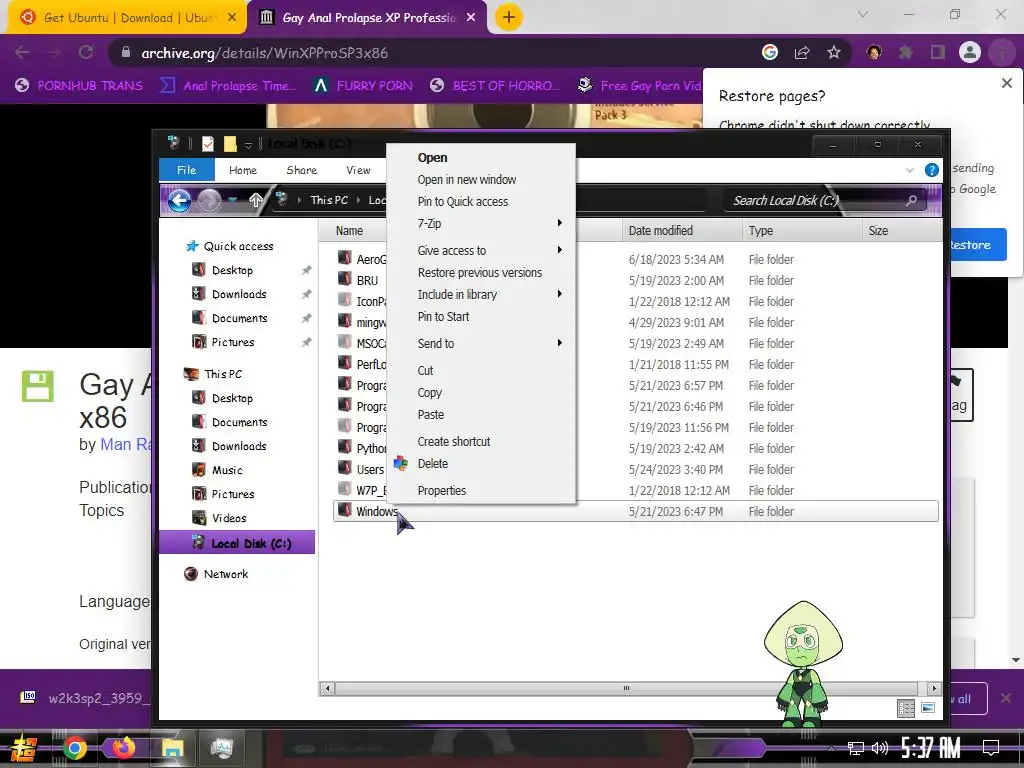The width and height of the screenshot is (1024, 768).
Task: Show hidden system tray icons
Action: [831, 748]
